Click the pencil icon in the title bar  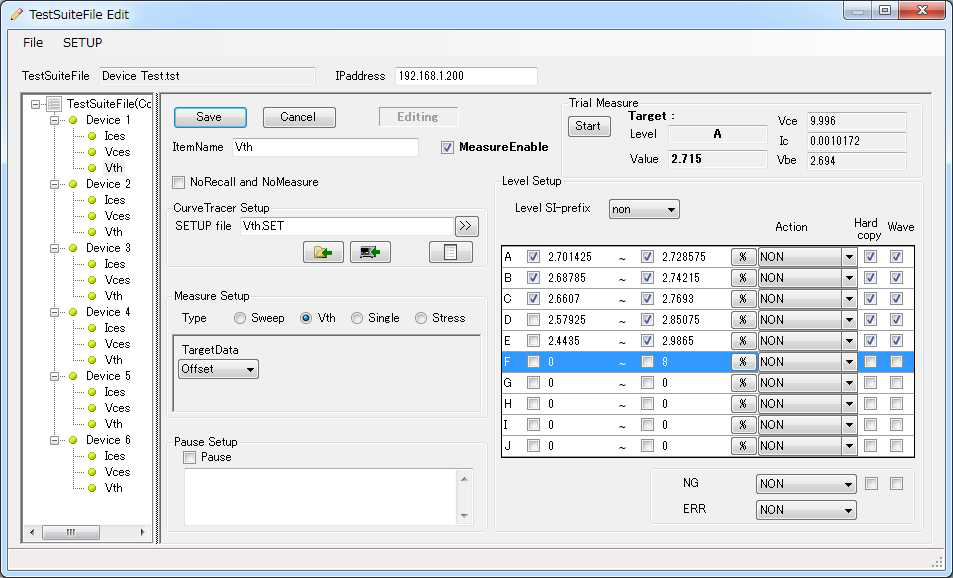tap(17, 14)
